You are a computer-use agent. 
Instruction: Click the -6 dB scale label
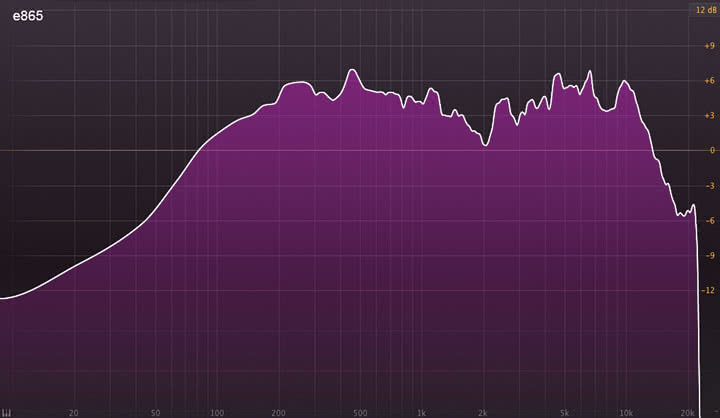pos(710,221)
